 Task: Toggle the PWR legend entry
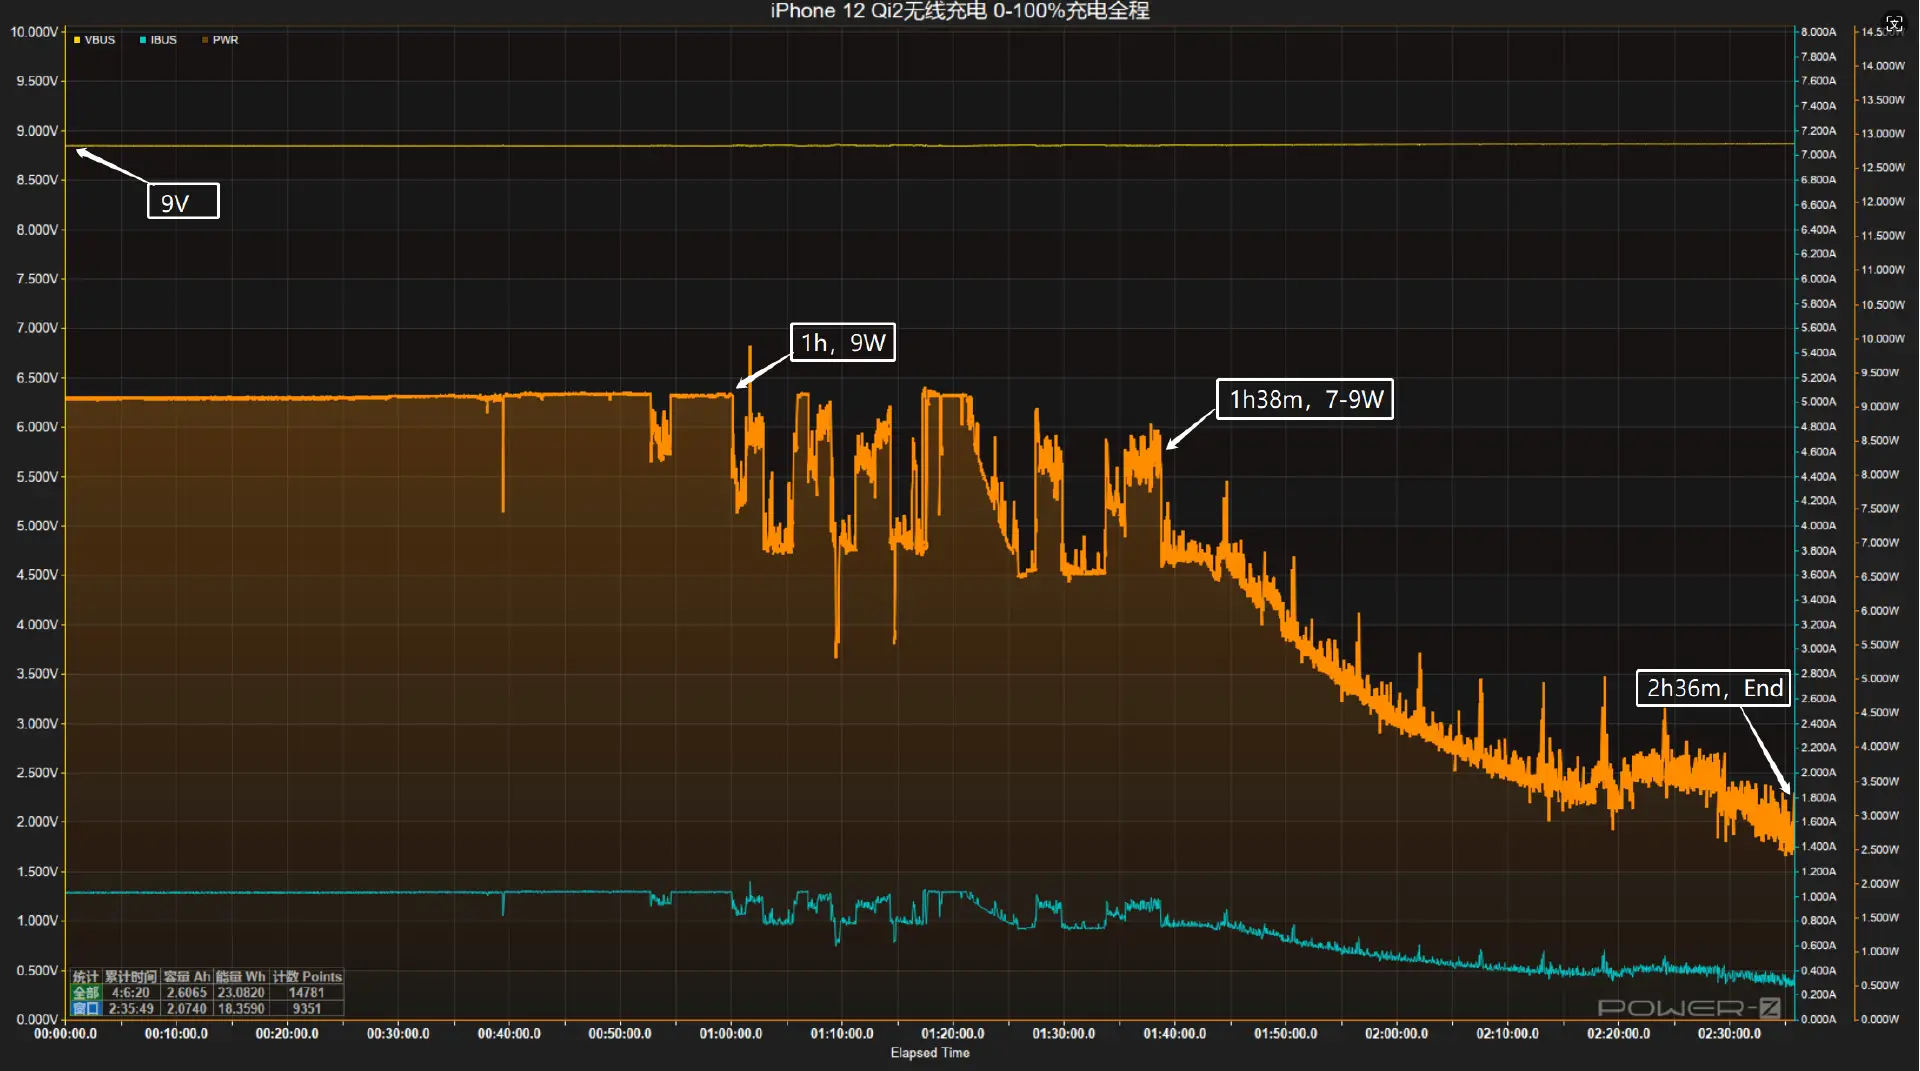[x=220, y=40]
